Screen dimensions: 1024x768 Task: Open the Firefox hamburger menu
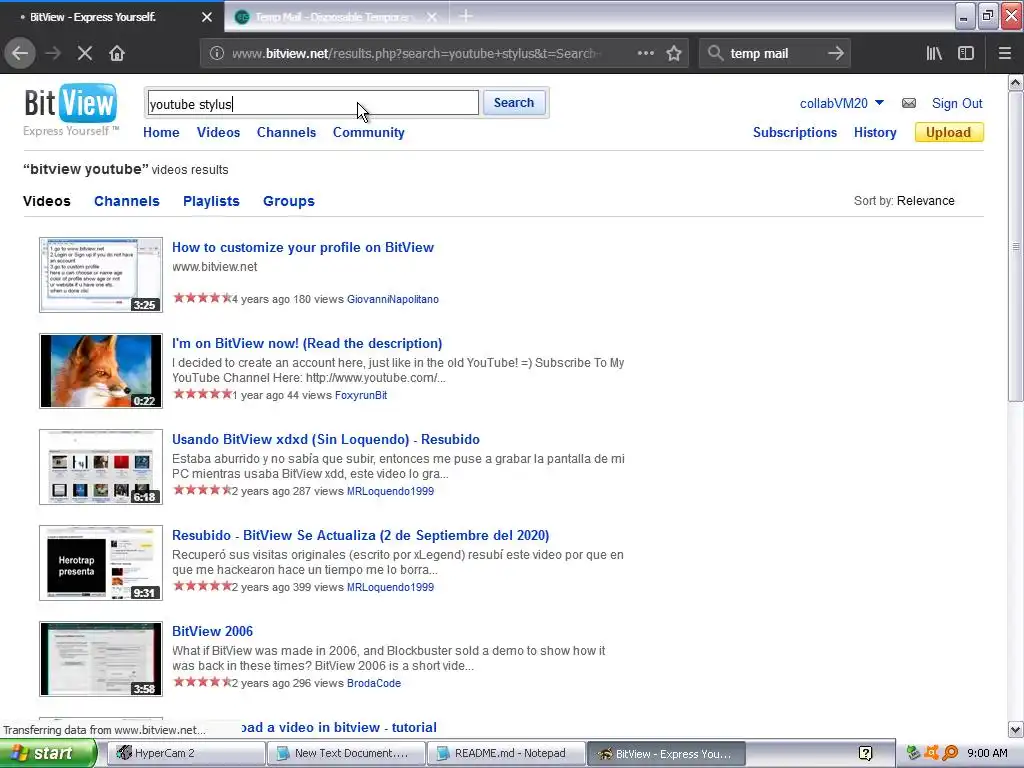pyautogui.click(x=1004, y=54)
